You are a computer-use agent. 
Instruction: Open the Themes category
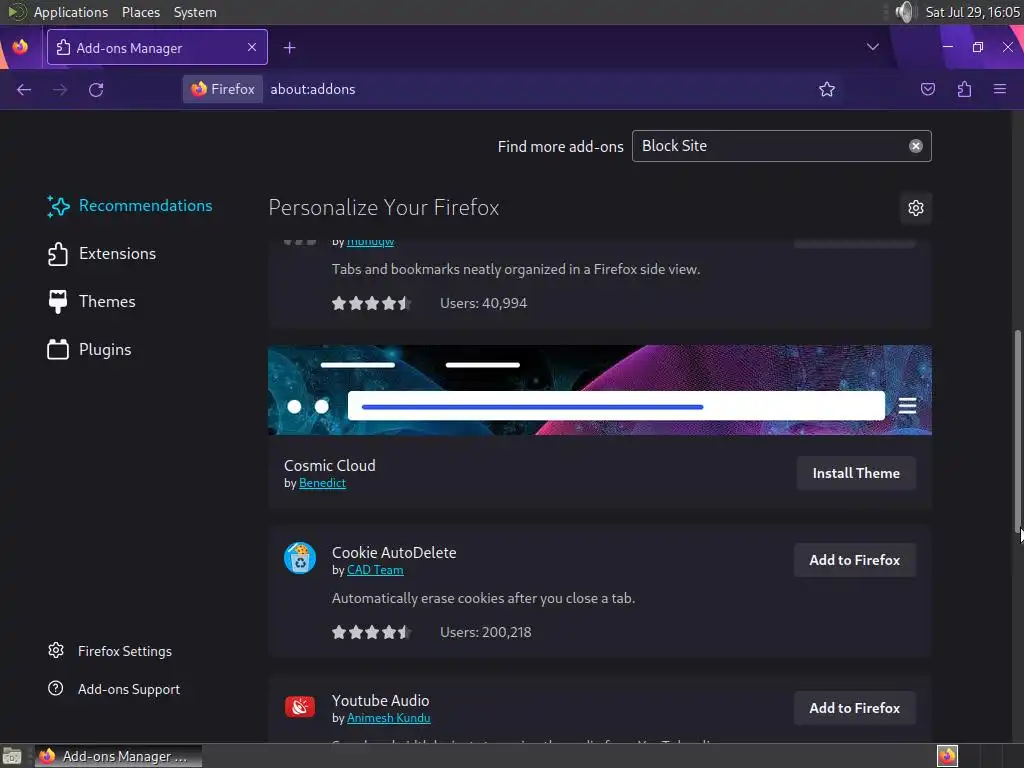coord(91,302)
